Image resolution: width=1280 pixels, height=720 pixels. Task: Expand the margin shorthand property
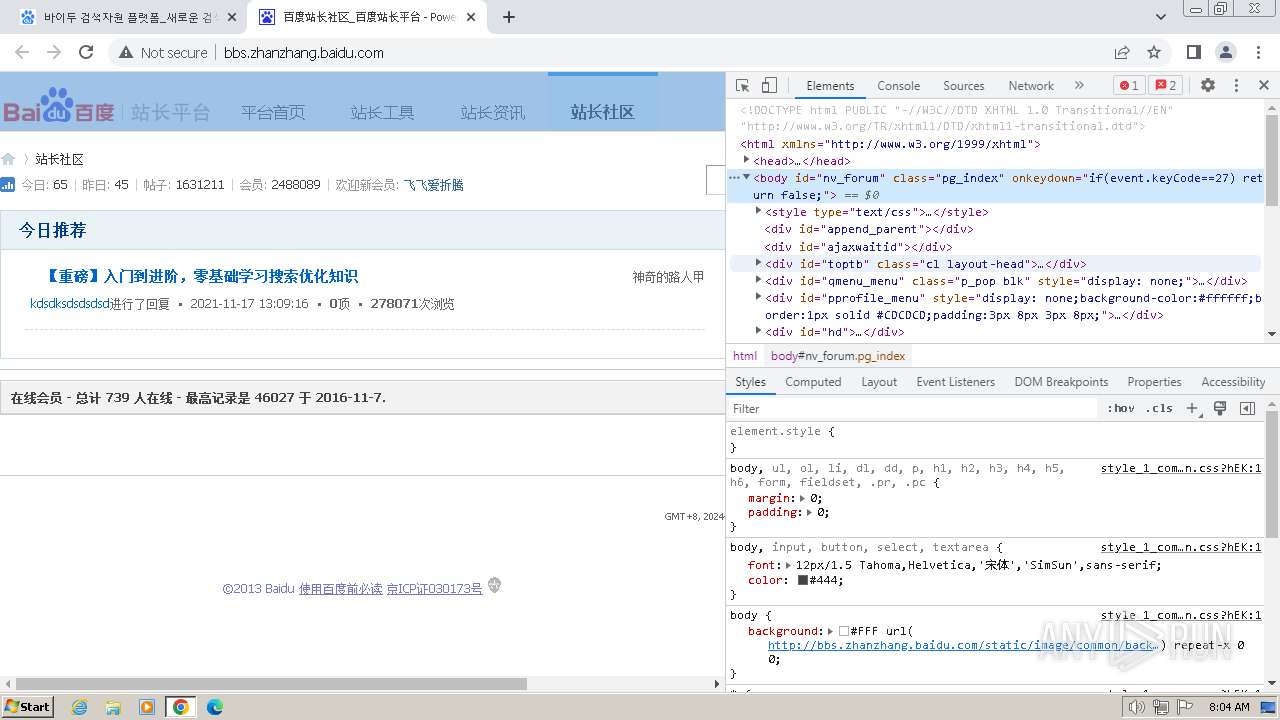802,498
